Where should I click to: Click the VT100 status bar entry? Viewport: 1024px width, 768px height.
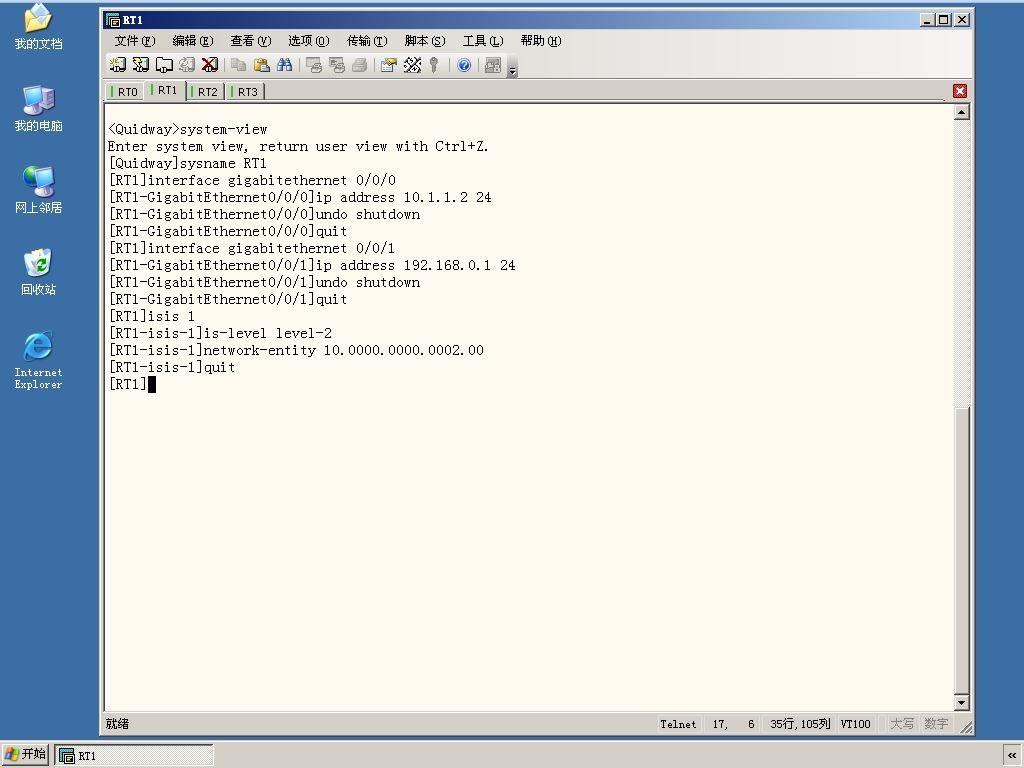pyautogui.click(x=856, y=724)
